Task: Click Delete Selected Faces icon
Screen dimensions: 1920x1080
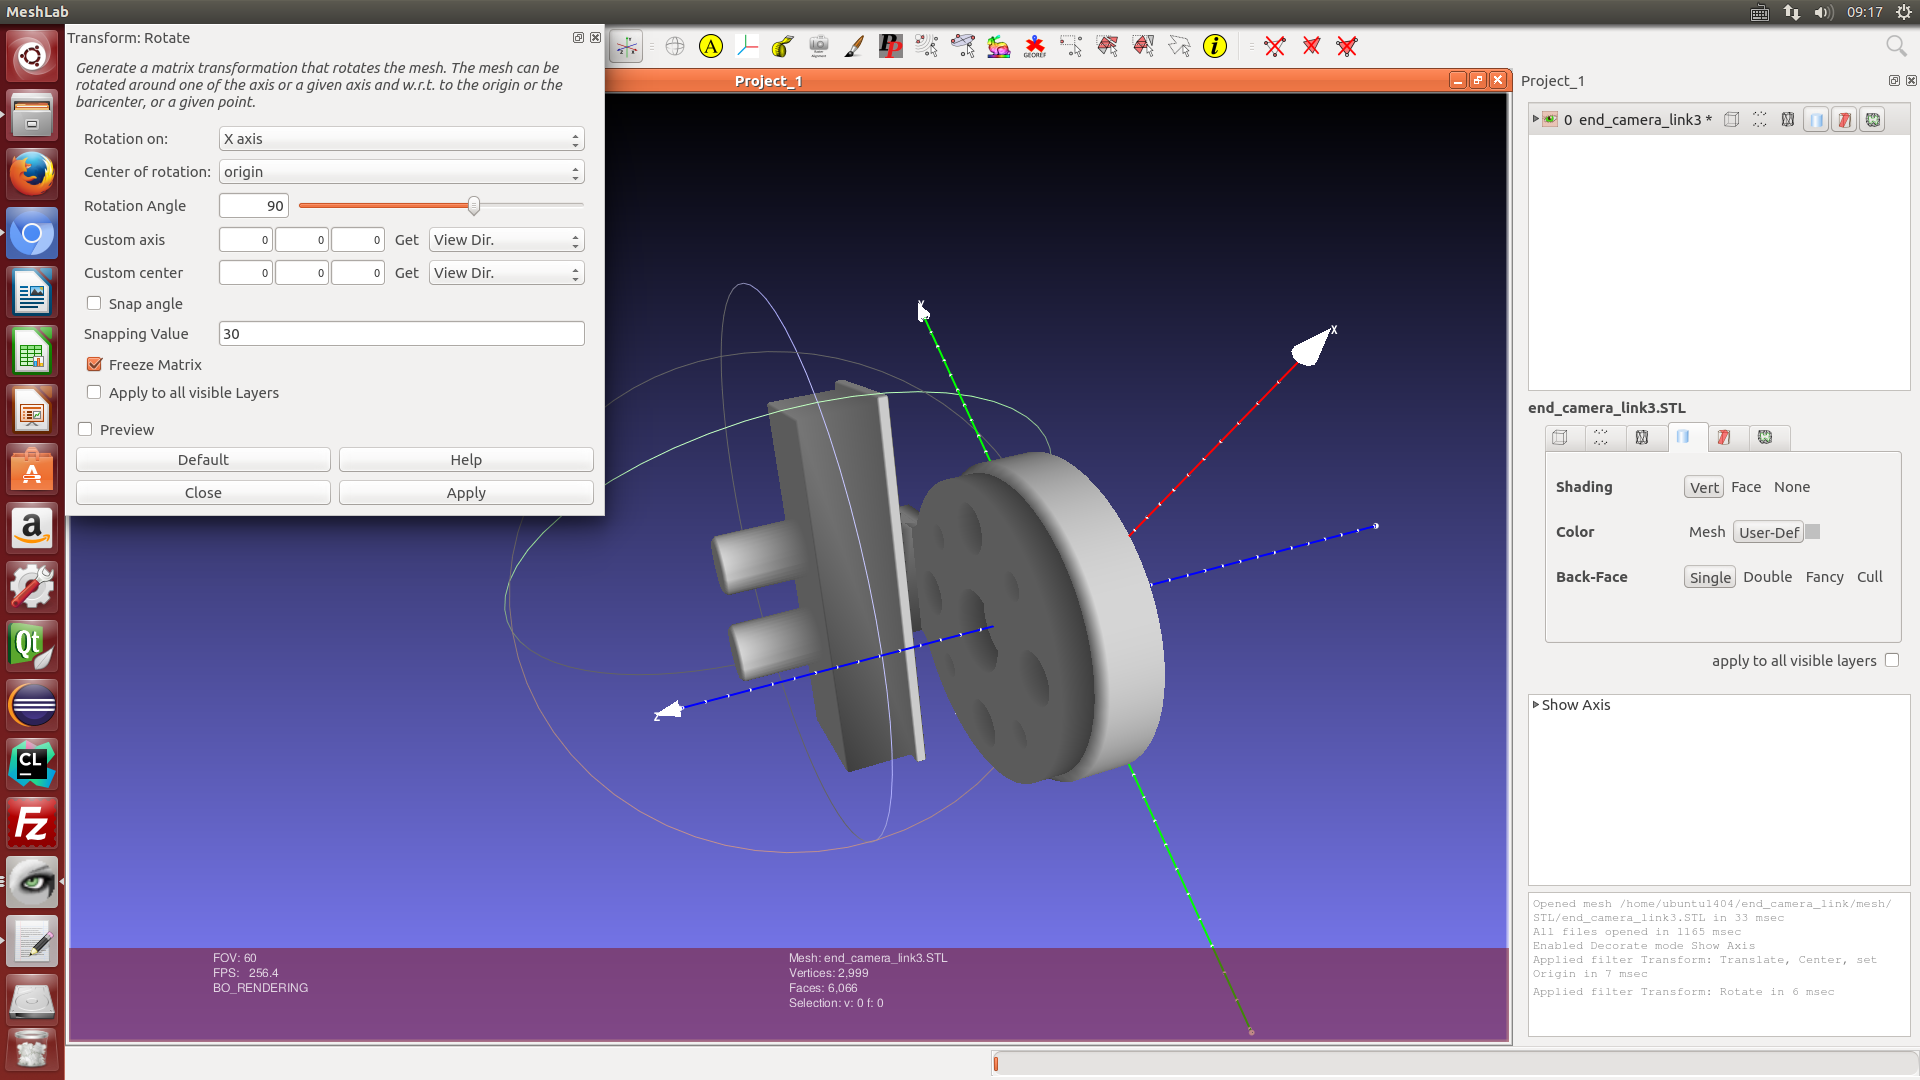Action: [x=1311, y=46]
